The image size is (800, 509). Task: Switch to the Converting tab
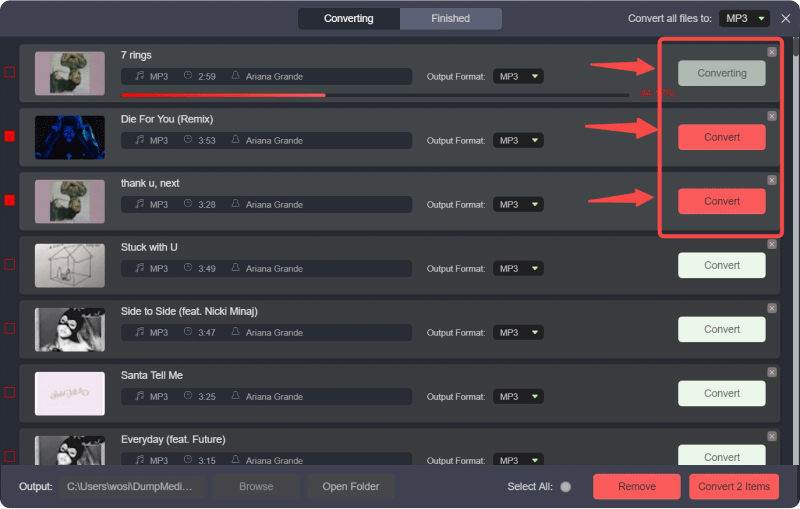pyautogui.click(x=349, y=18)
